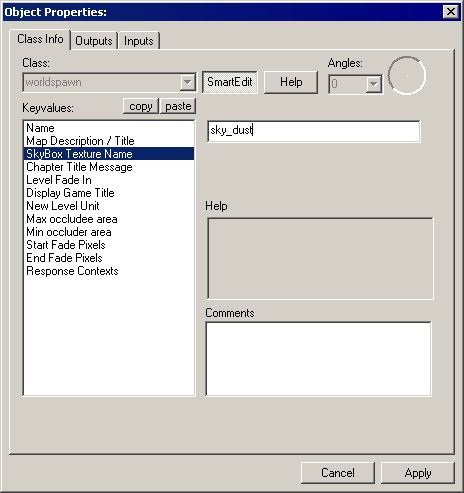This screenshot has width=464, height=493.
Task: Cancel the Object Properties dialog
Action: [338, 473]
